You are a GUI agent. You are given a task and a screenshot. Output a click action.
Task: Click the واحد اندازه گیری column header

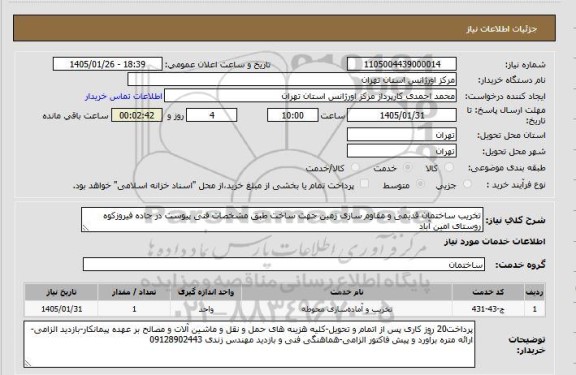tap(206, 292)
